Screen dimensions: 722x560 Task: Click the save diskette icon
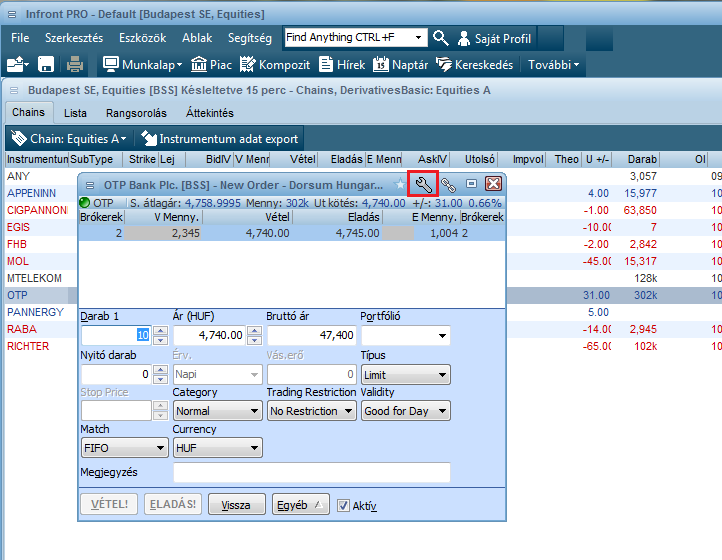click(46, 64)
